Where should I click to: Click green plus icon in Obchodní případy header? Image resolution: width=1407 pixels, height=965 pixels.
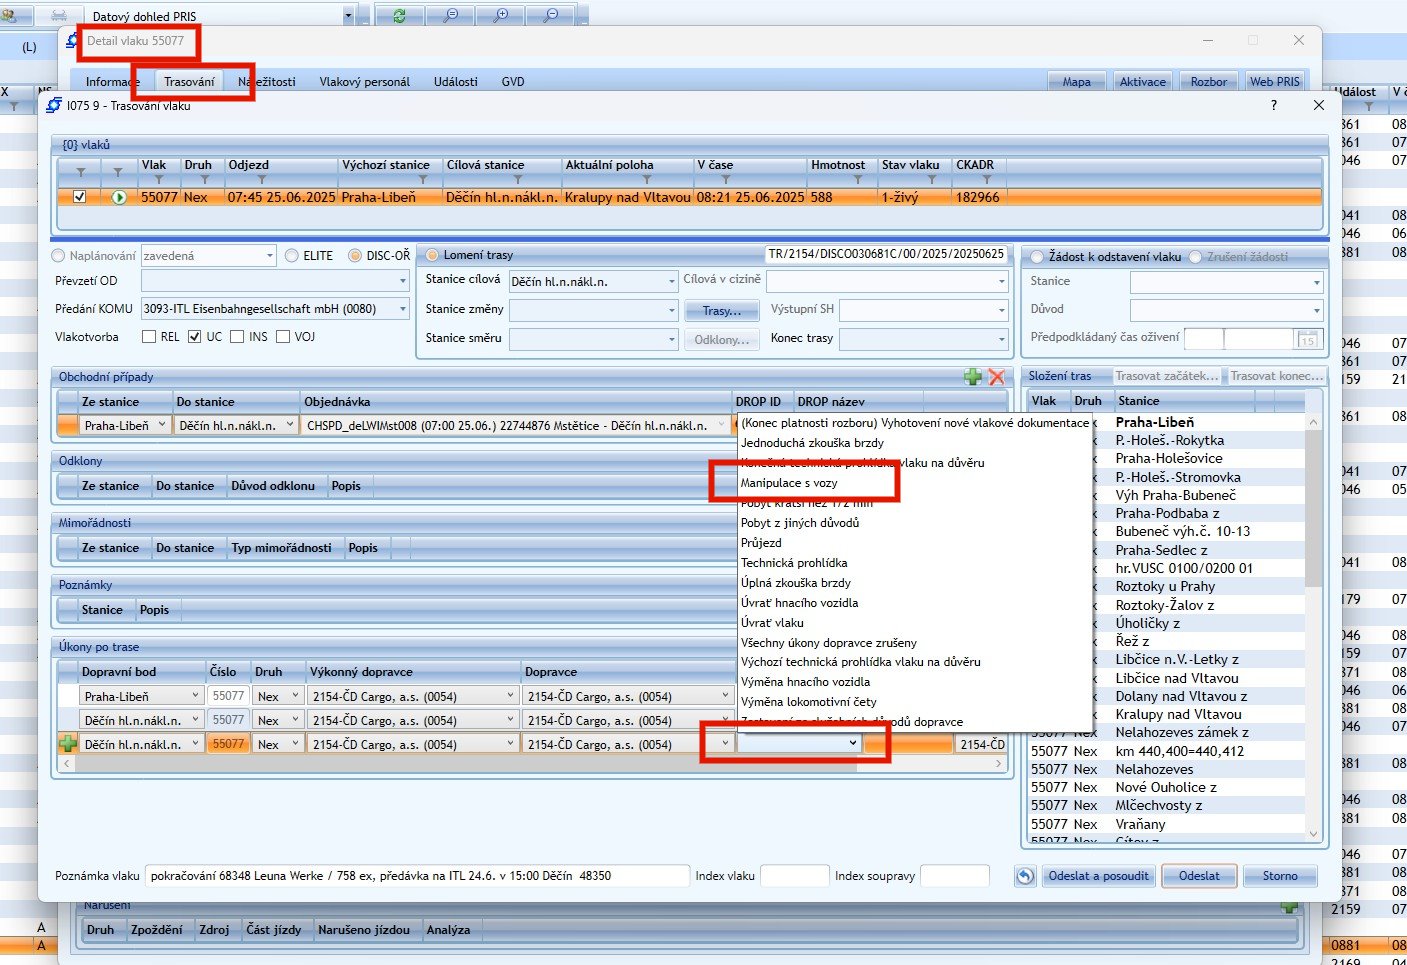(972, 377)
